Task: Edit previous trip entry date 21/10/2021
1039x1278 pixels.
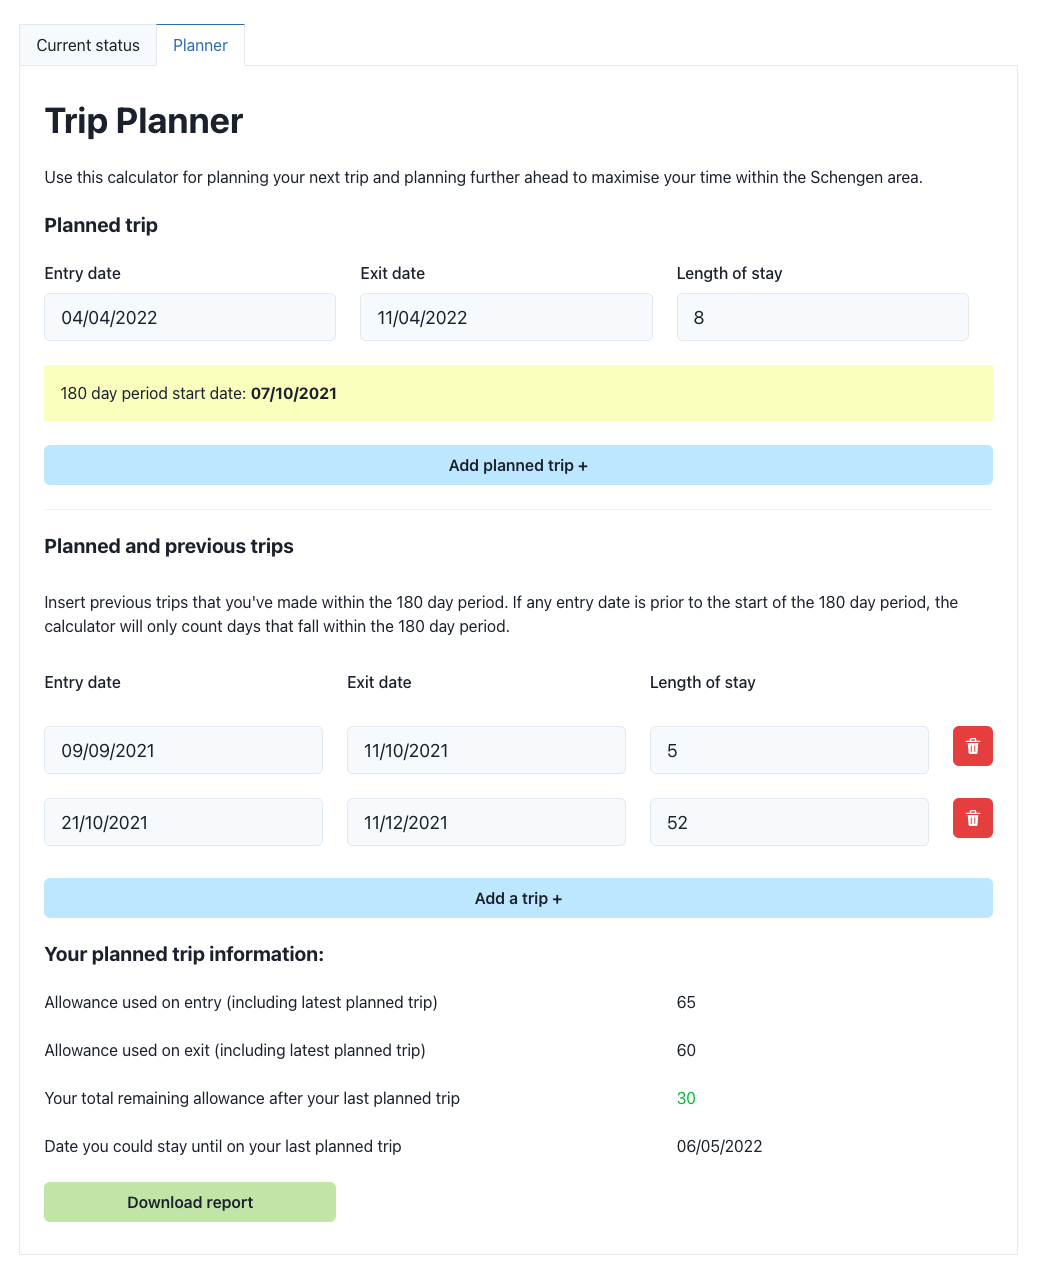Action: coord(183,822)
